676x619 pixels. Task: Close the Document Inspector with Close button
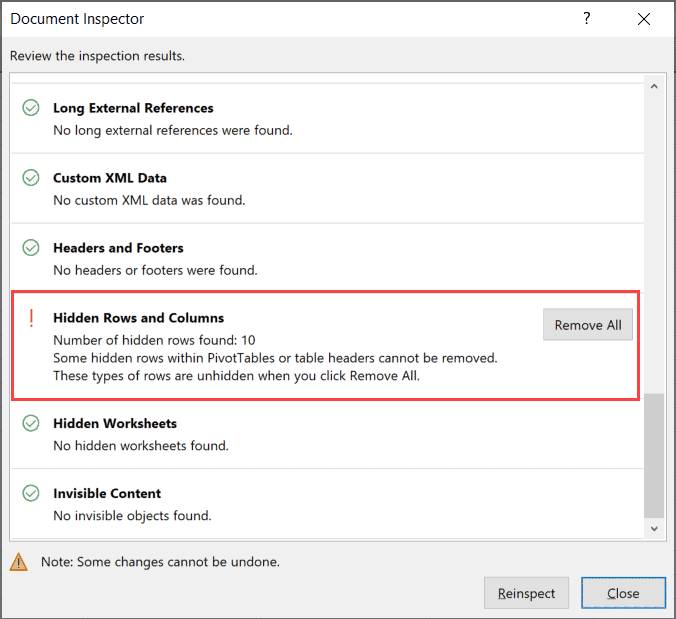623,593
